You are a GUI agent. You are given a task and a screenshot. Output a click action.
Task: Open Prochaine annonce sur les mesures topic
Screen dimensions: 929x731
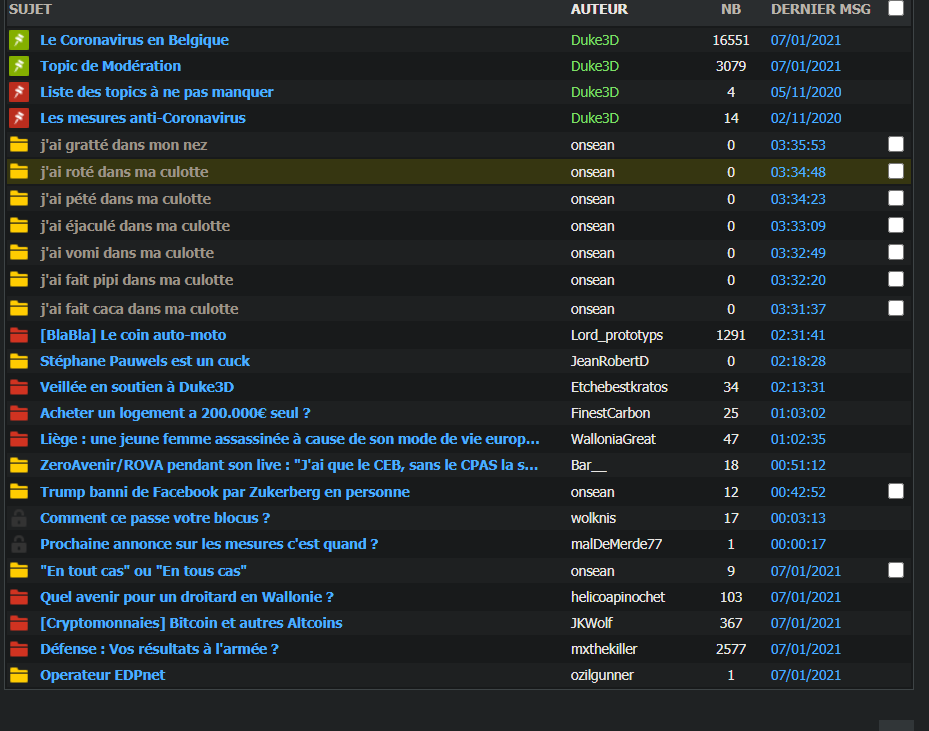coord(209,544)
